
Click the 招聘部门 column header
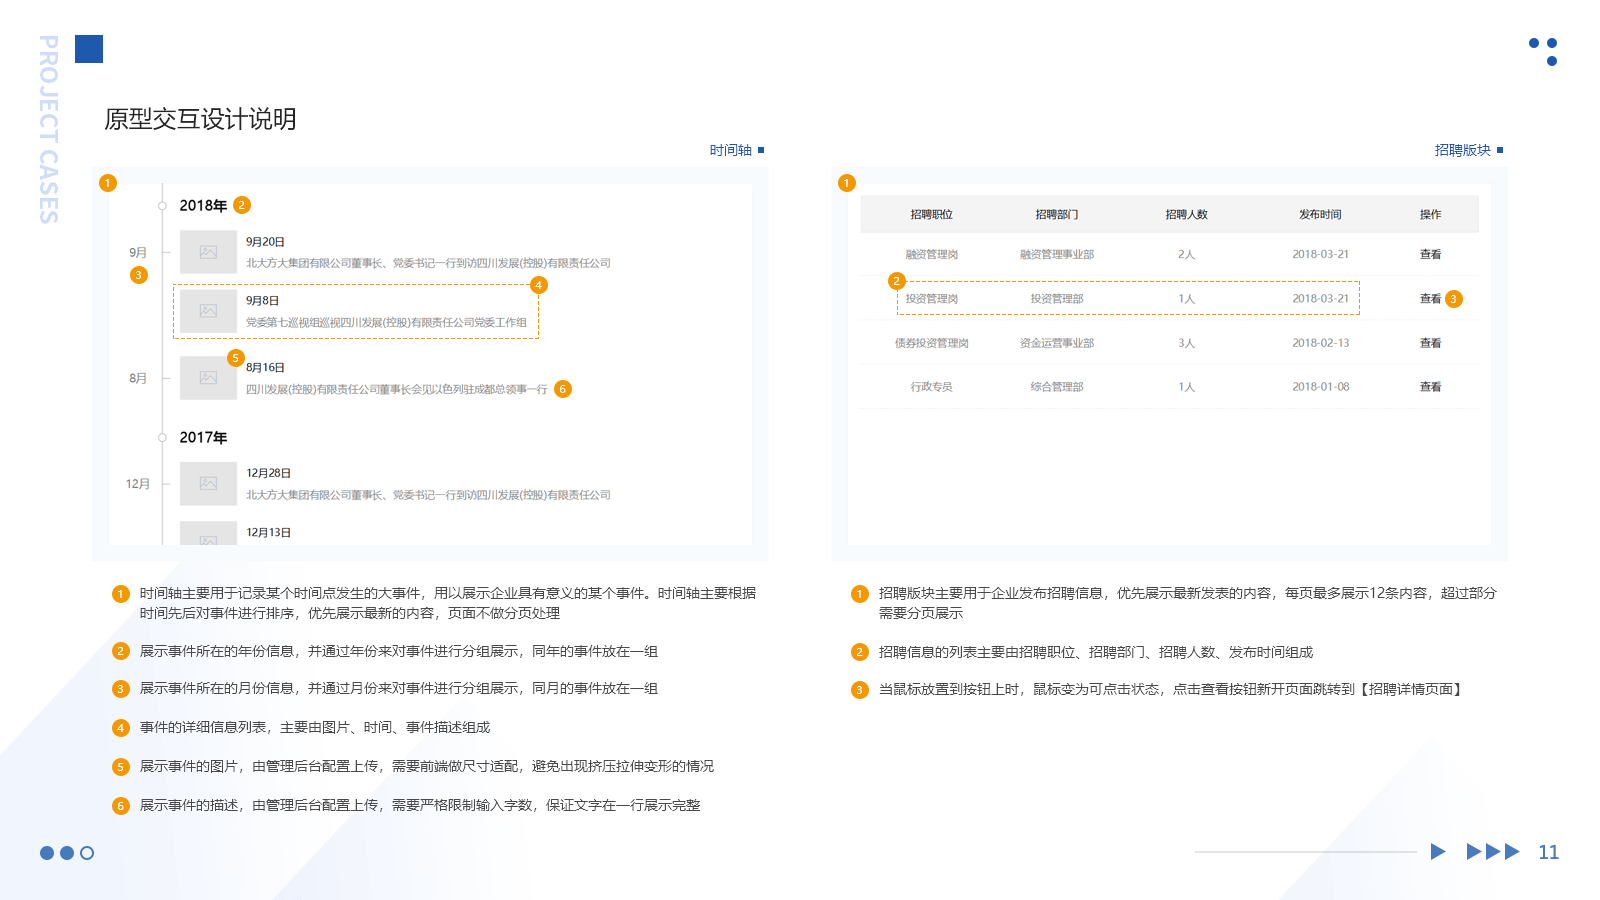point(1057,215)
